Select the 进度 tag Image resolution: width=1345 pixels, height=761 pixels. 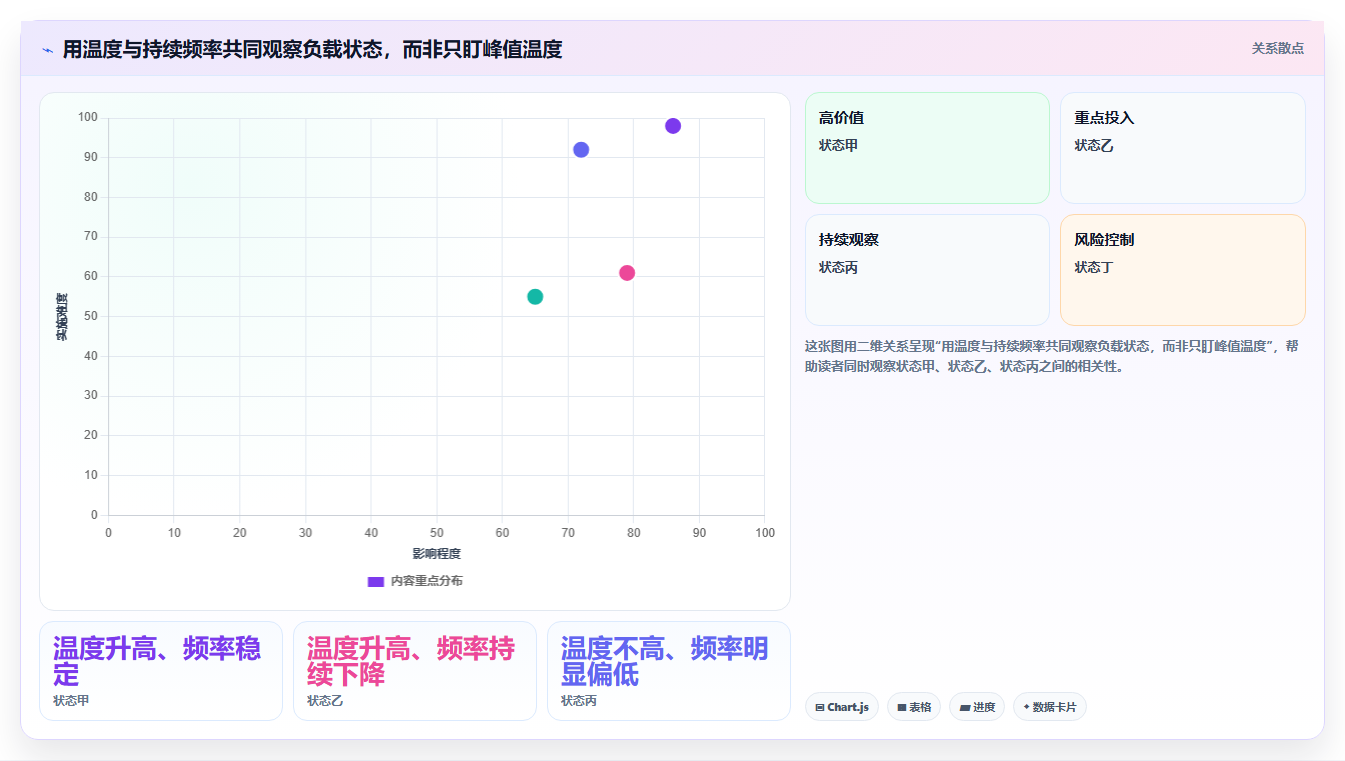pyautogui.click(x=977, y=707)
